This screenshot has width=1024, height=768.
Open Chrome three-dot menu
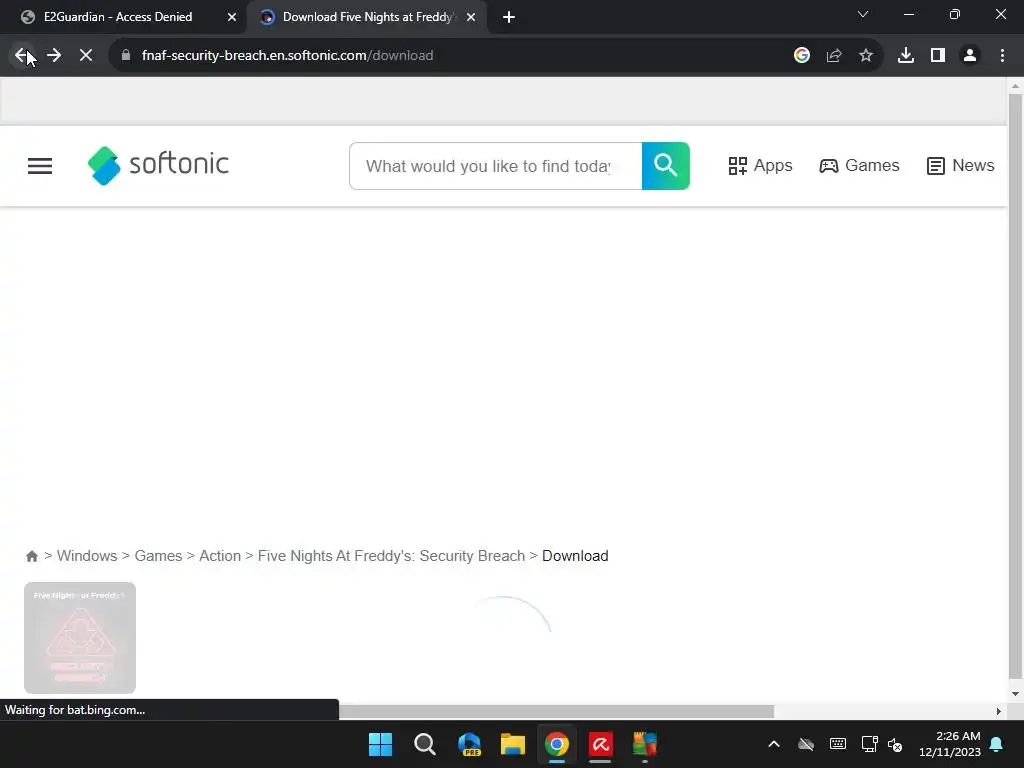click(x=1002, y=56)
